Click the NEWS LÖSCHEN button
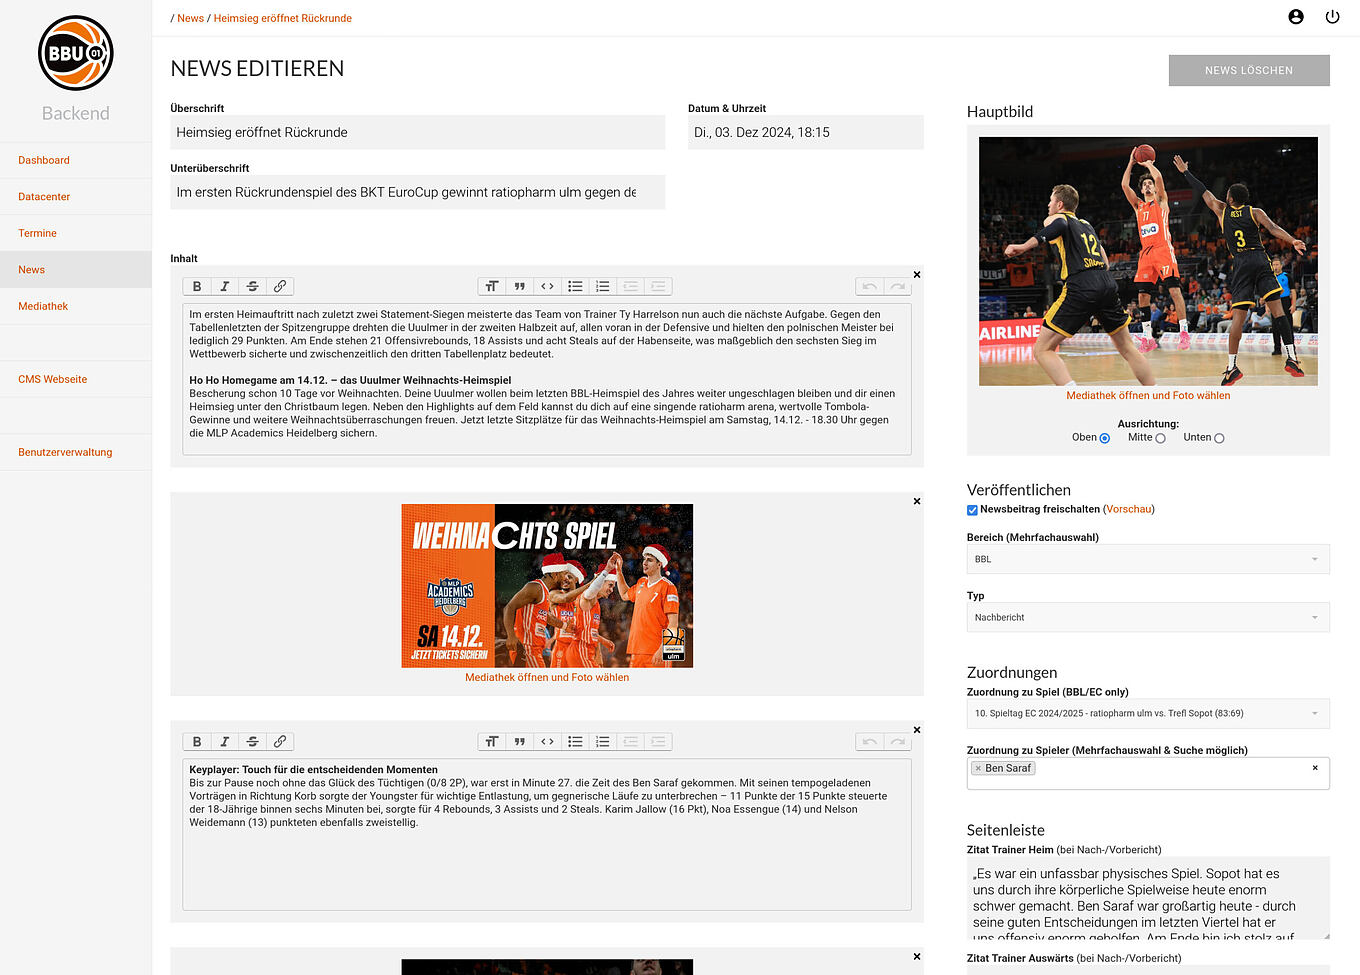The height and width of the screenshot is (975, 1360). 1249,70
